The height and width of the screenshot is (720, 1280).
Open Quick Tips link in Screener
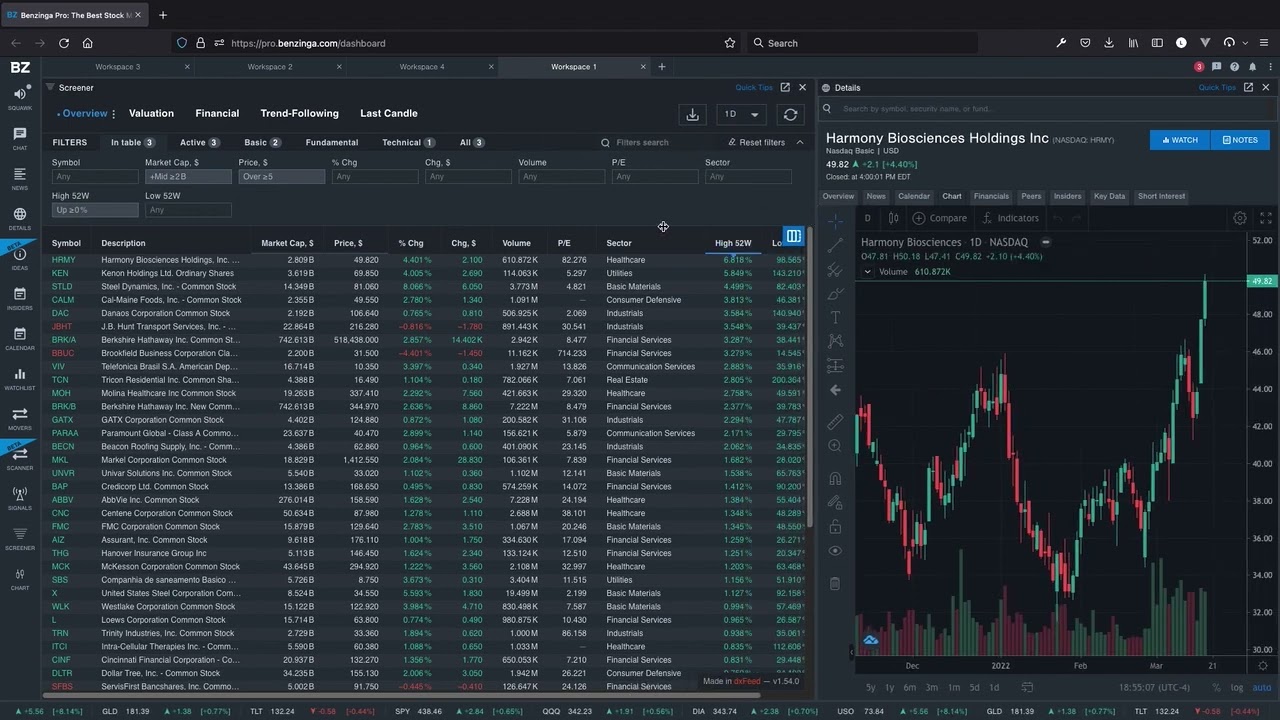point(754,88)
